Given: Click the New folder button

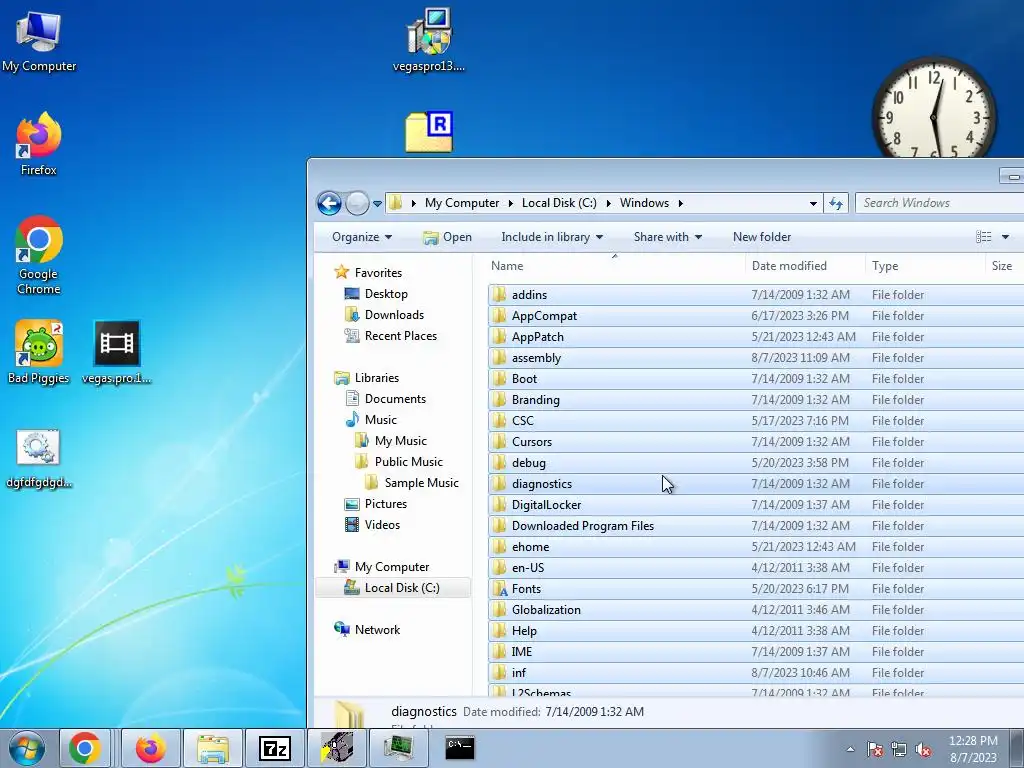Looking at the screenshot, I should (761, 237).
